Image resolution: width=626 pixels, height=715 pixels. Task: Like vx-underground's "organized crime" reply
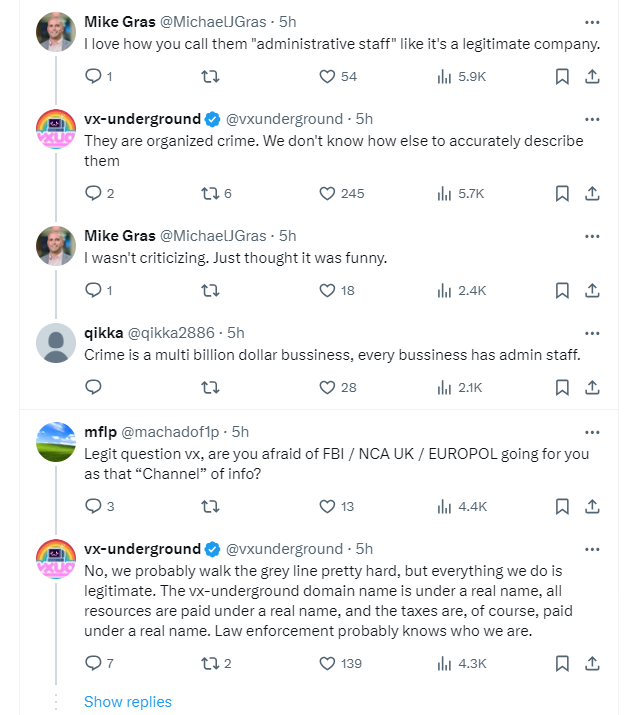(327, 193)
